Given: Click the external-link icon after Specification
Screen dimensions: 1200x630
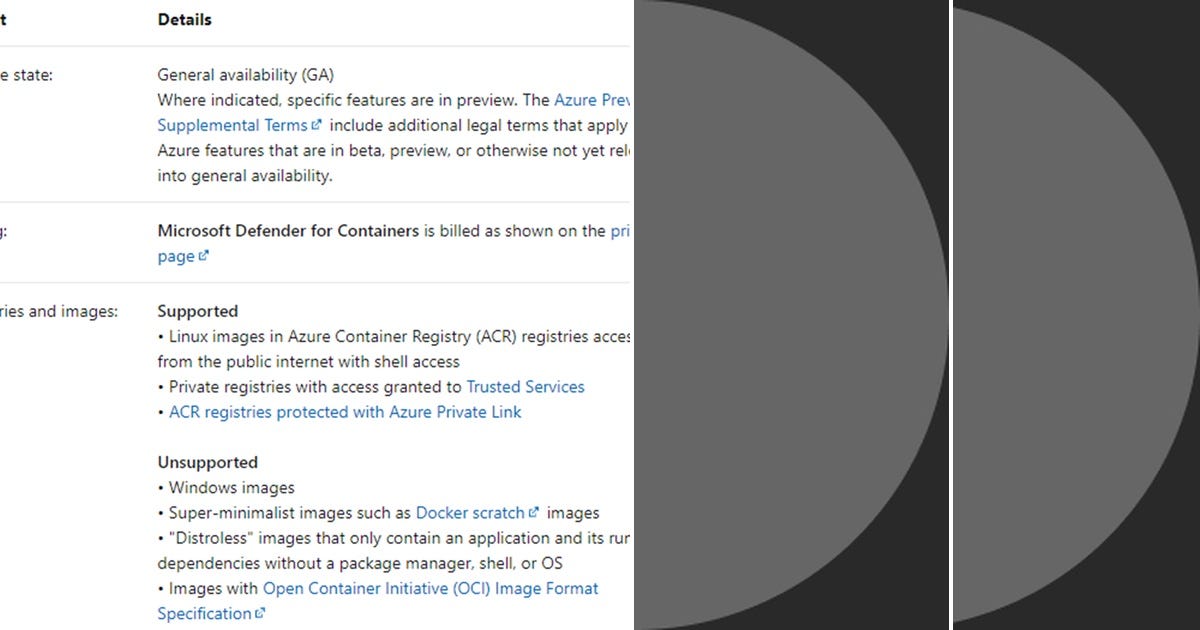Looking at the screenshot, I should point(260,613).
